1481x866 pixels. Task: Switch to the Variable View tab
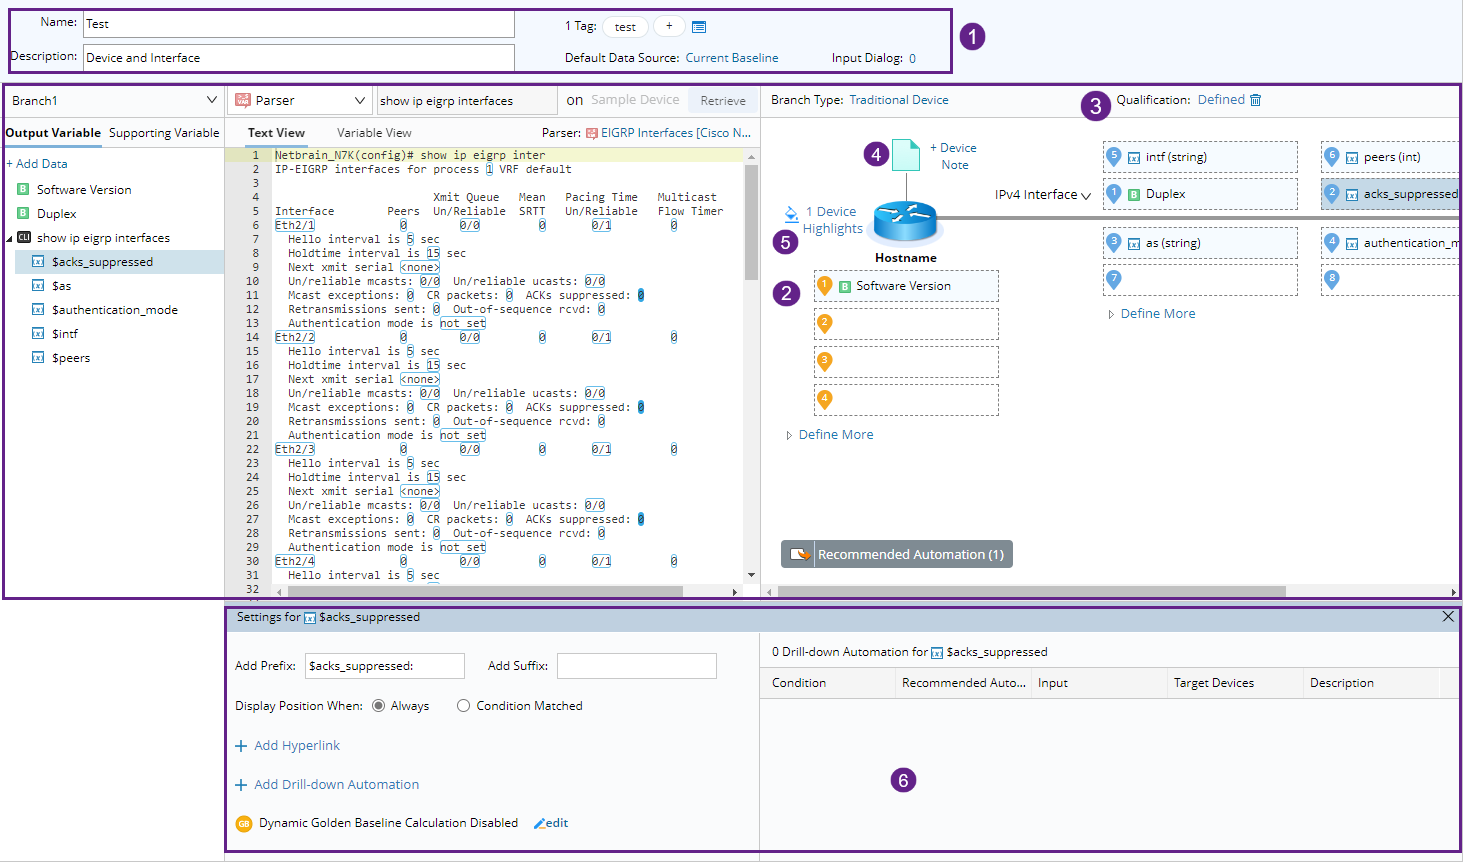(374, 132)
